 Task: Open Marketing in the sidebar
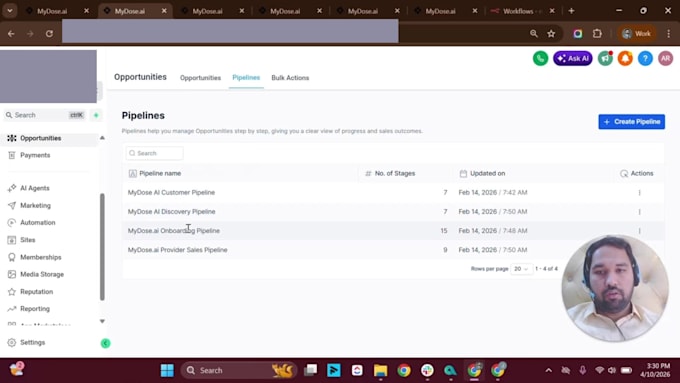click(35, 206)
